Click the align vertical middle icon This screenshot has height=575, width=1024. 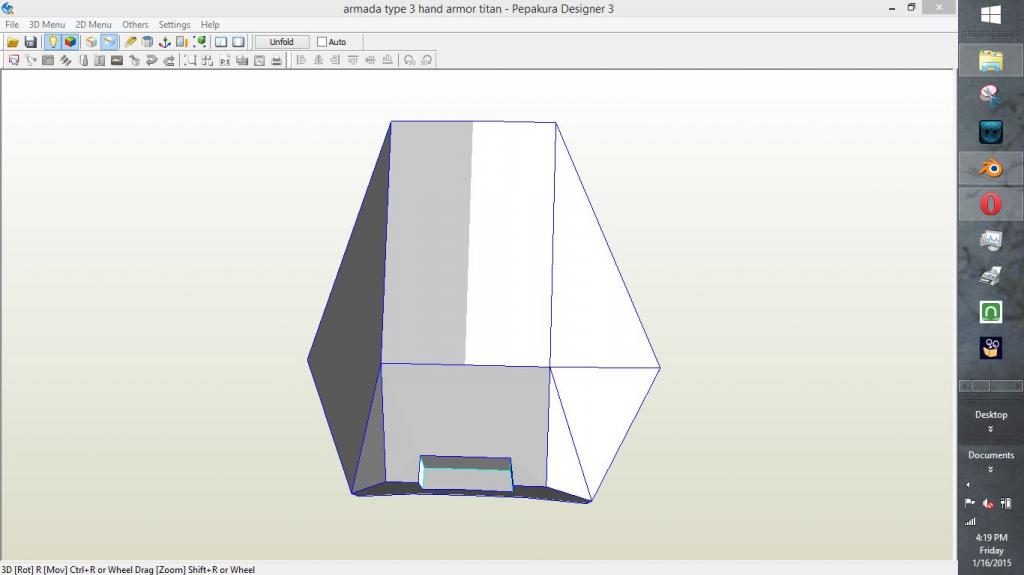click(370, 60)
